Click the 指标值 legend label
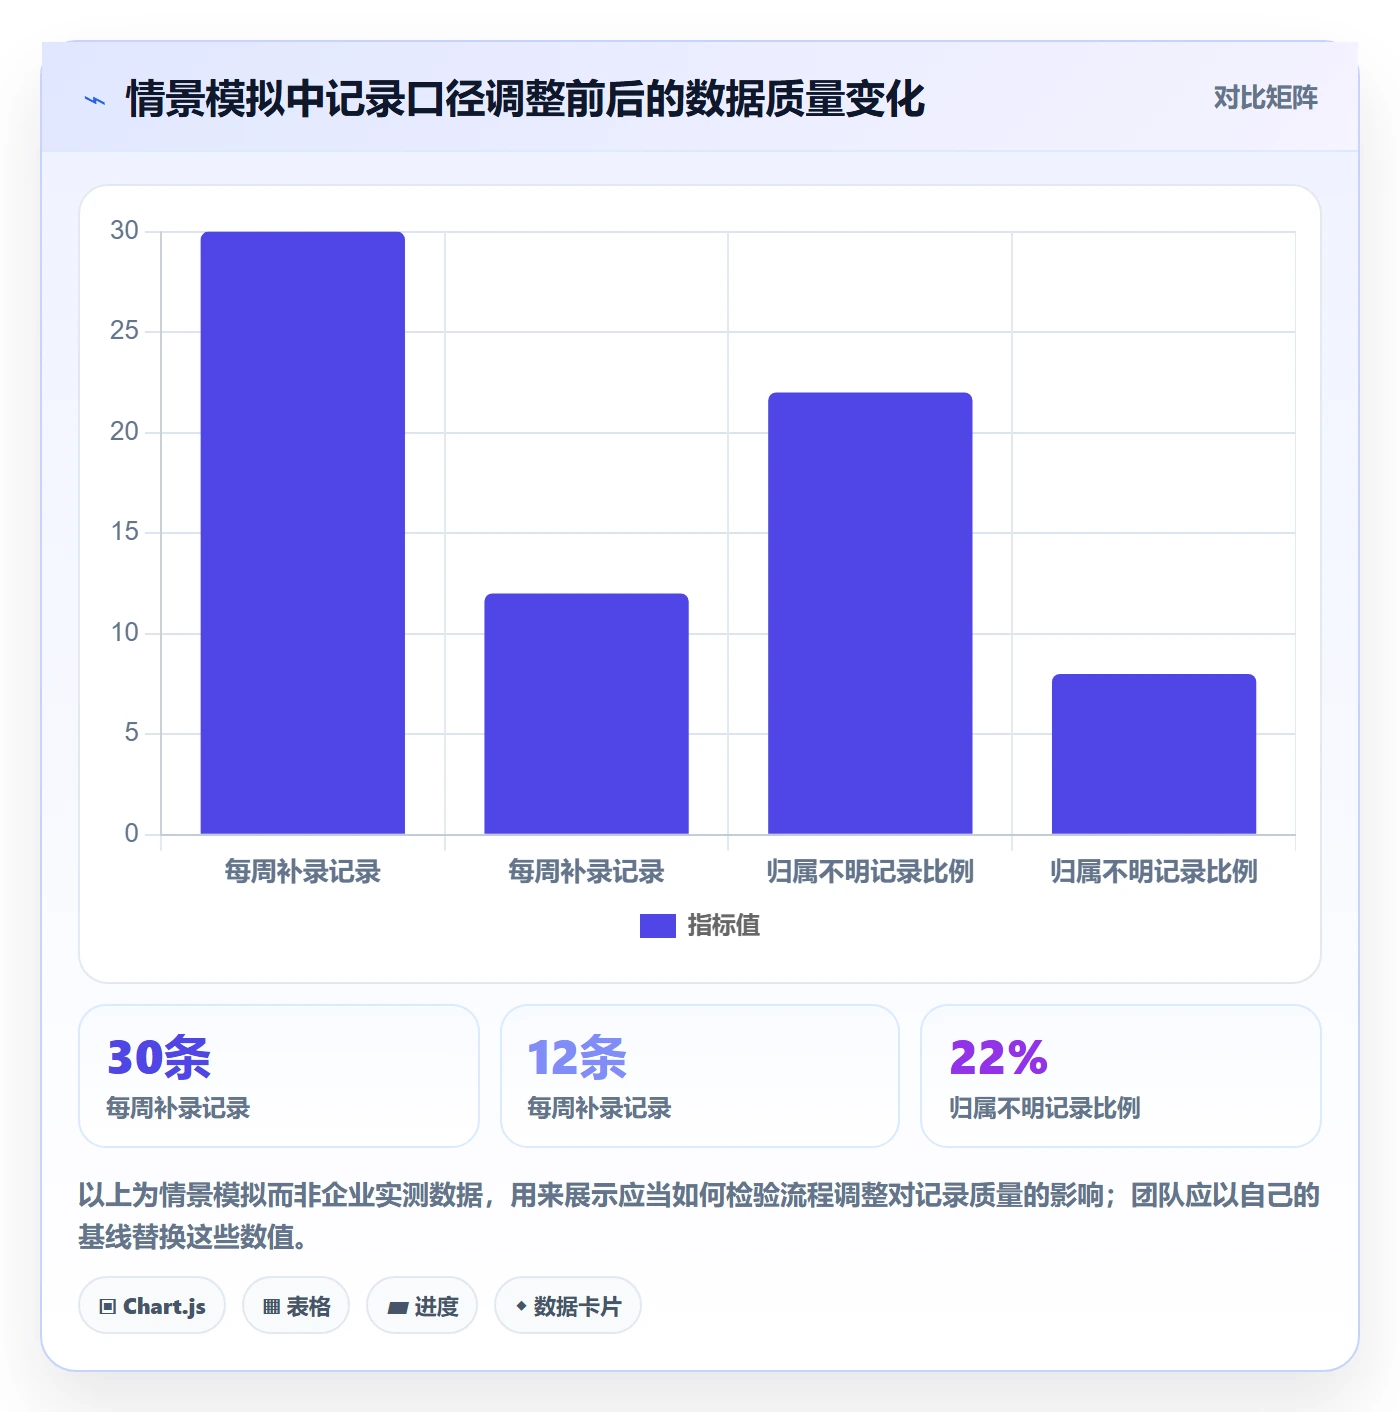 pyautogui.click(x=724, y=926)
